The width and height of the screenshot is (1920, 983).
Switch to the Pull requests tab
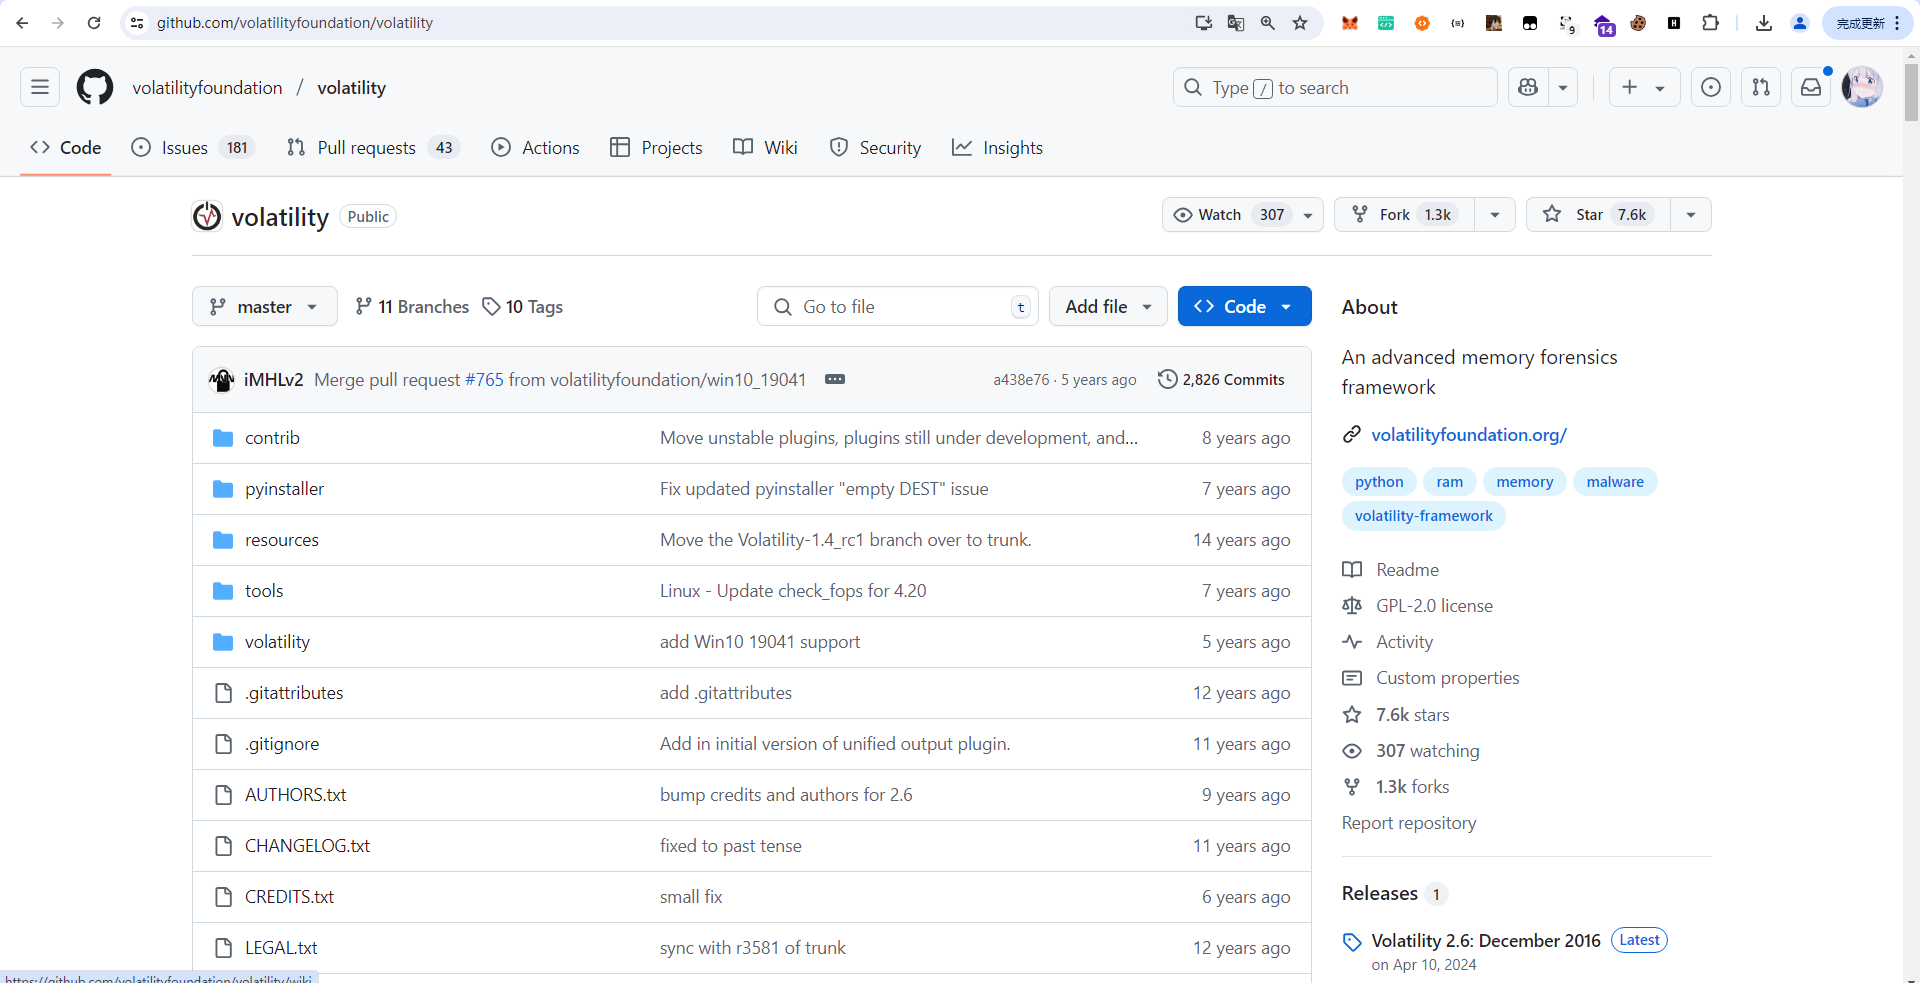coord(366,147)
